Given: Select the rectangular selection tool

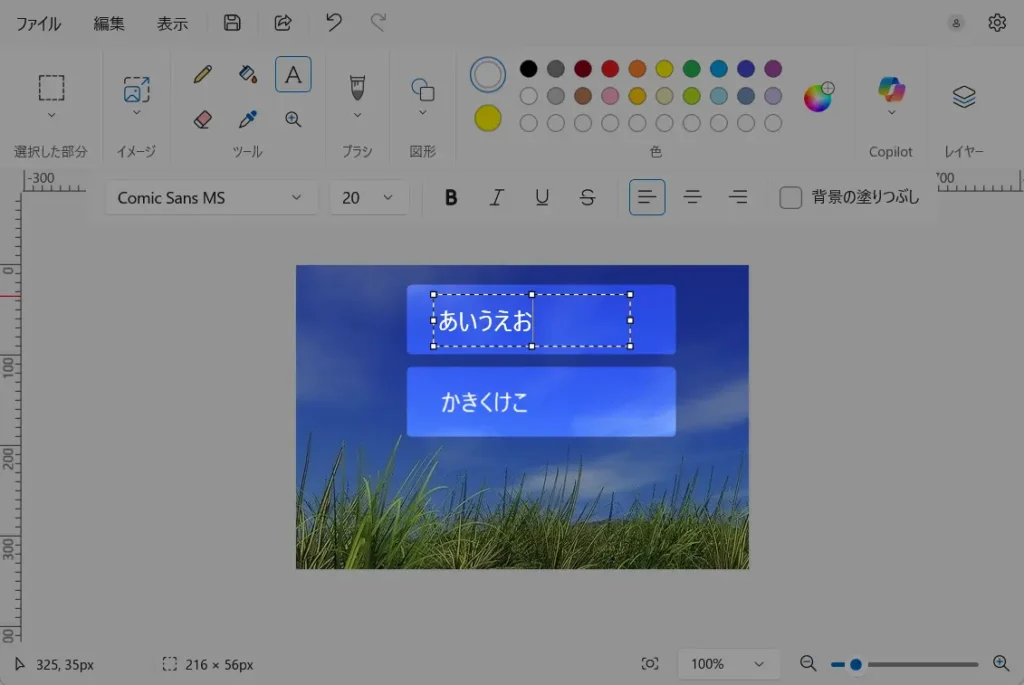Looking at the screenshot, I should click(x=51, y=88).
